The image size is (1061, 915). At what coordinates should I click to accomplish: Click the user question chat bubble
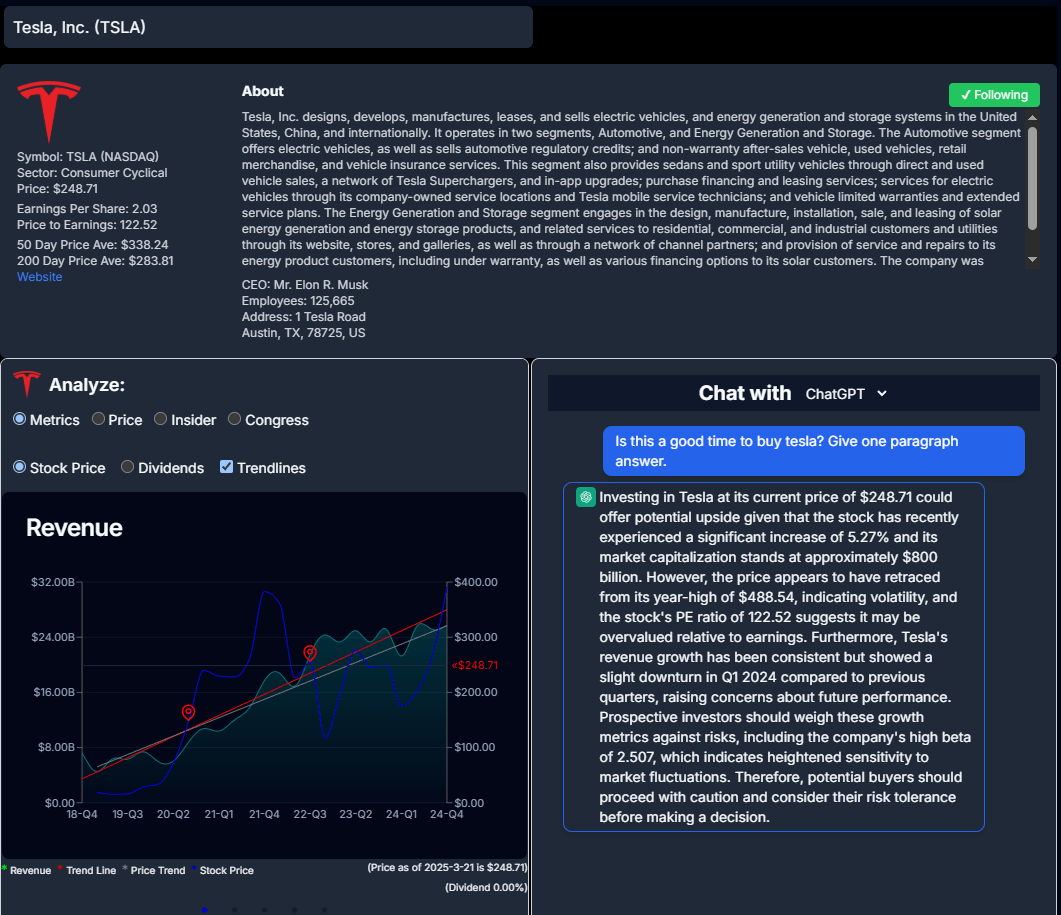(x=813, y=451)
